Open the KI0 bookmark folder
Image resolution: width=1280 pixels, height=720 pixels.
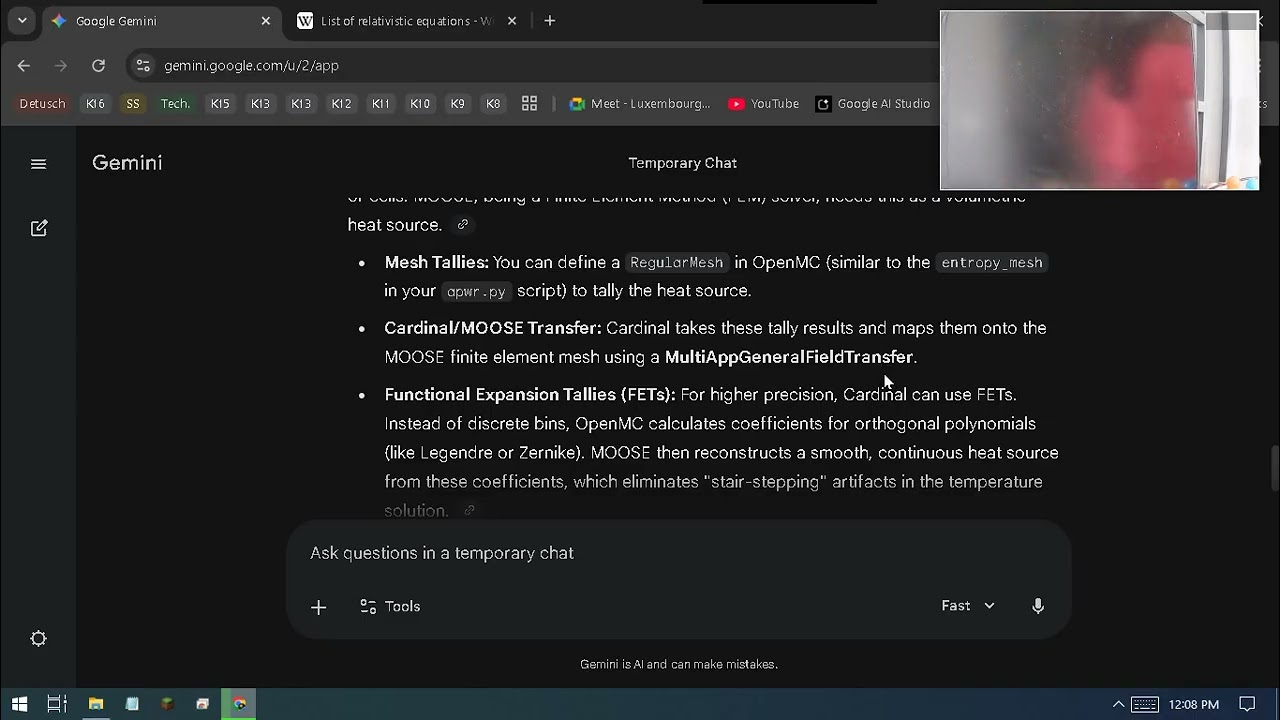420,103
